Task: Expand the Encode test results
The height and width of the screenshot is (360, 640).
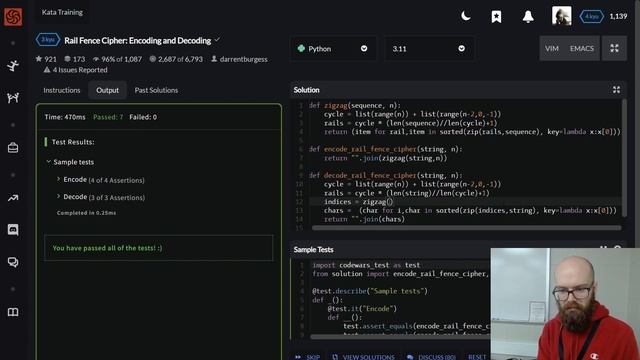Action: [101, 180]
